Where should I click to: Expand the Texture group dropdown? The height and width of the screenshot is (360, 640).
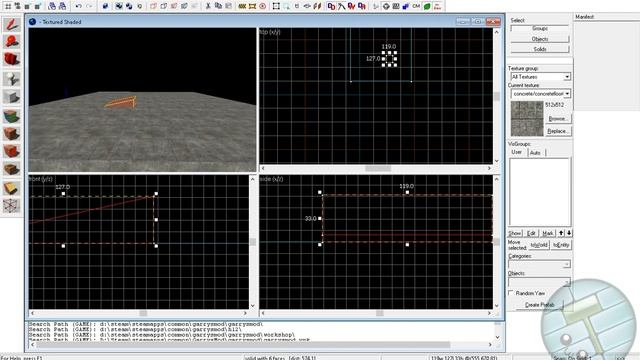(x=541, y=77)
